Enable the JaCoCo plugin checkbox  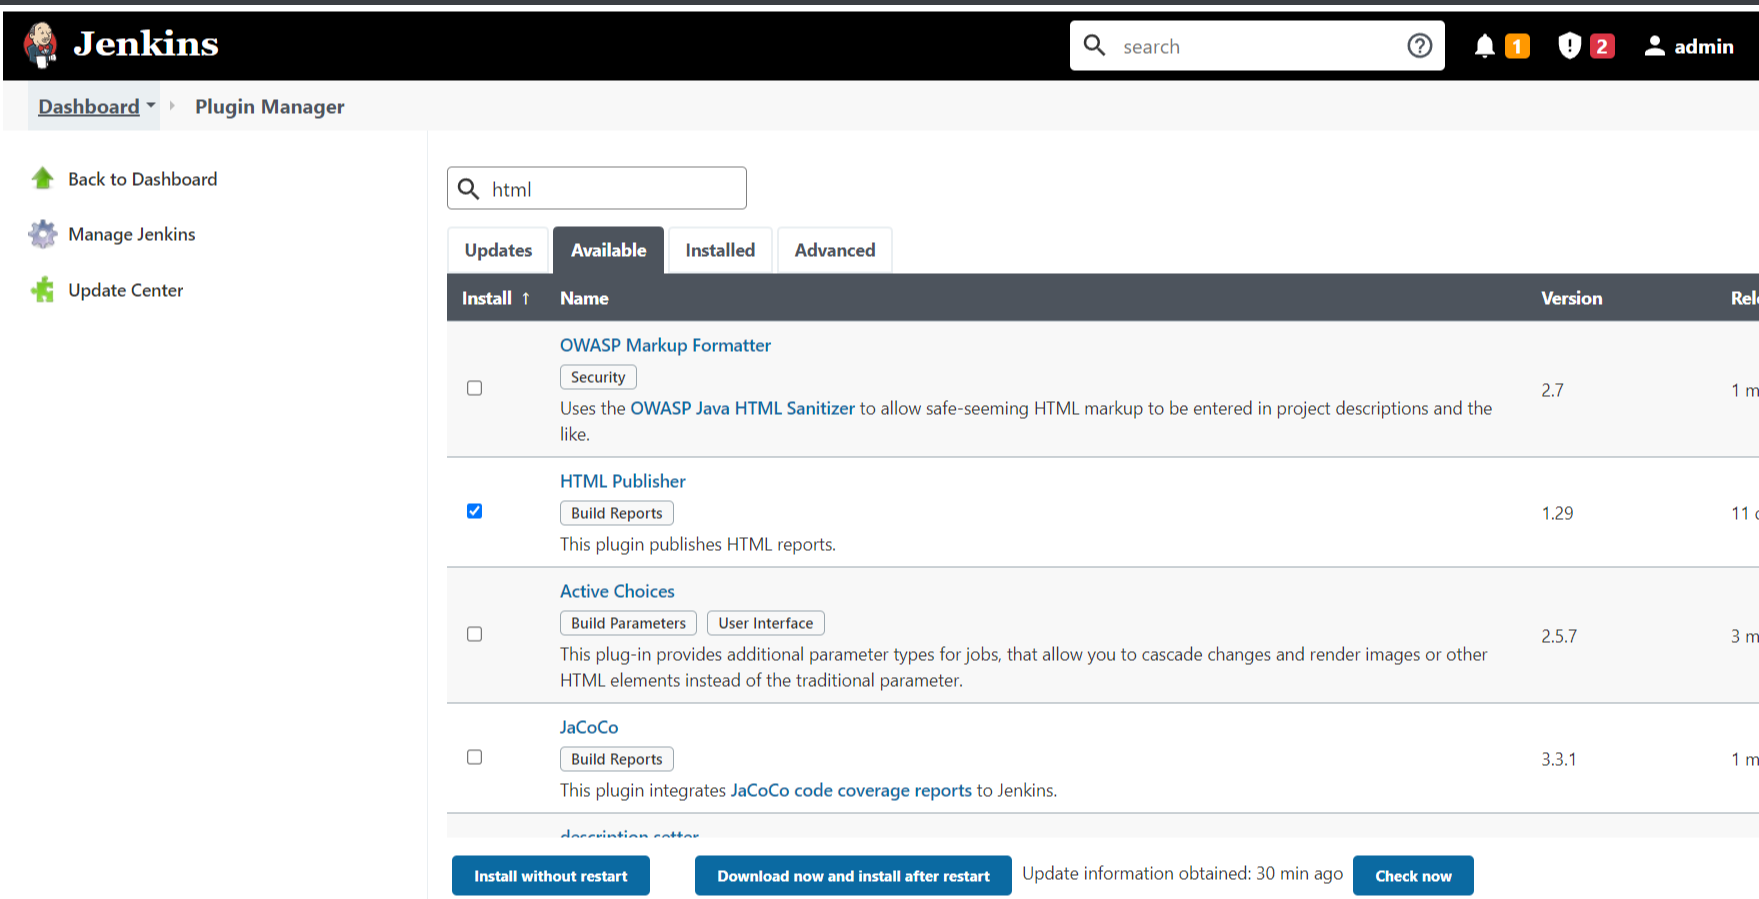475,757
